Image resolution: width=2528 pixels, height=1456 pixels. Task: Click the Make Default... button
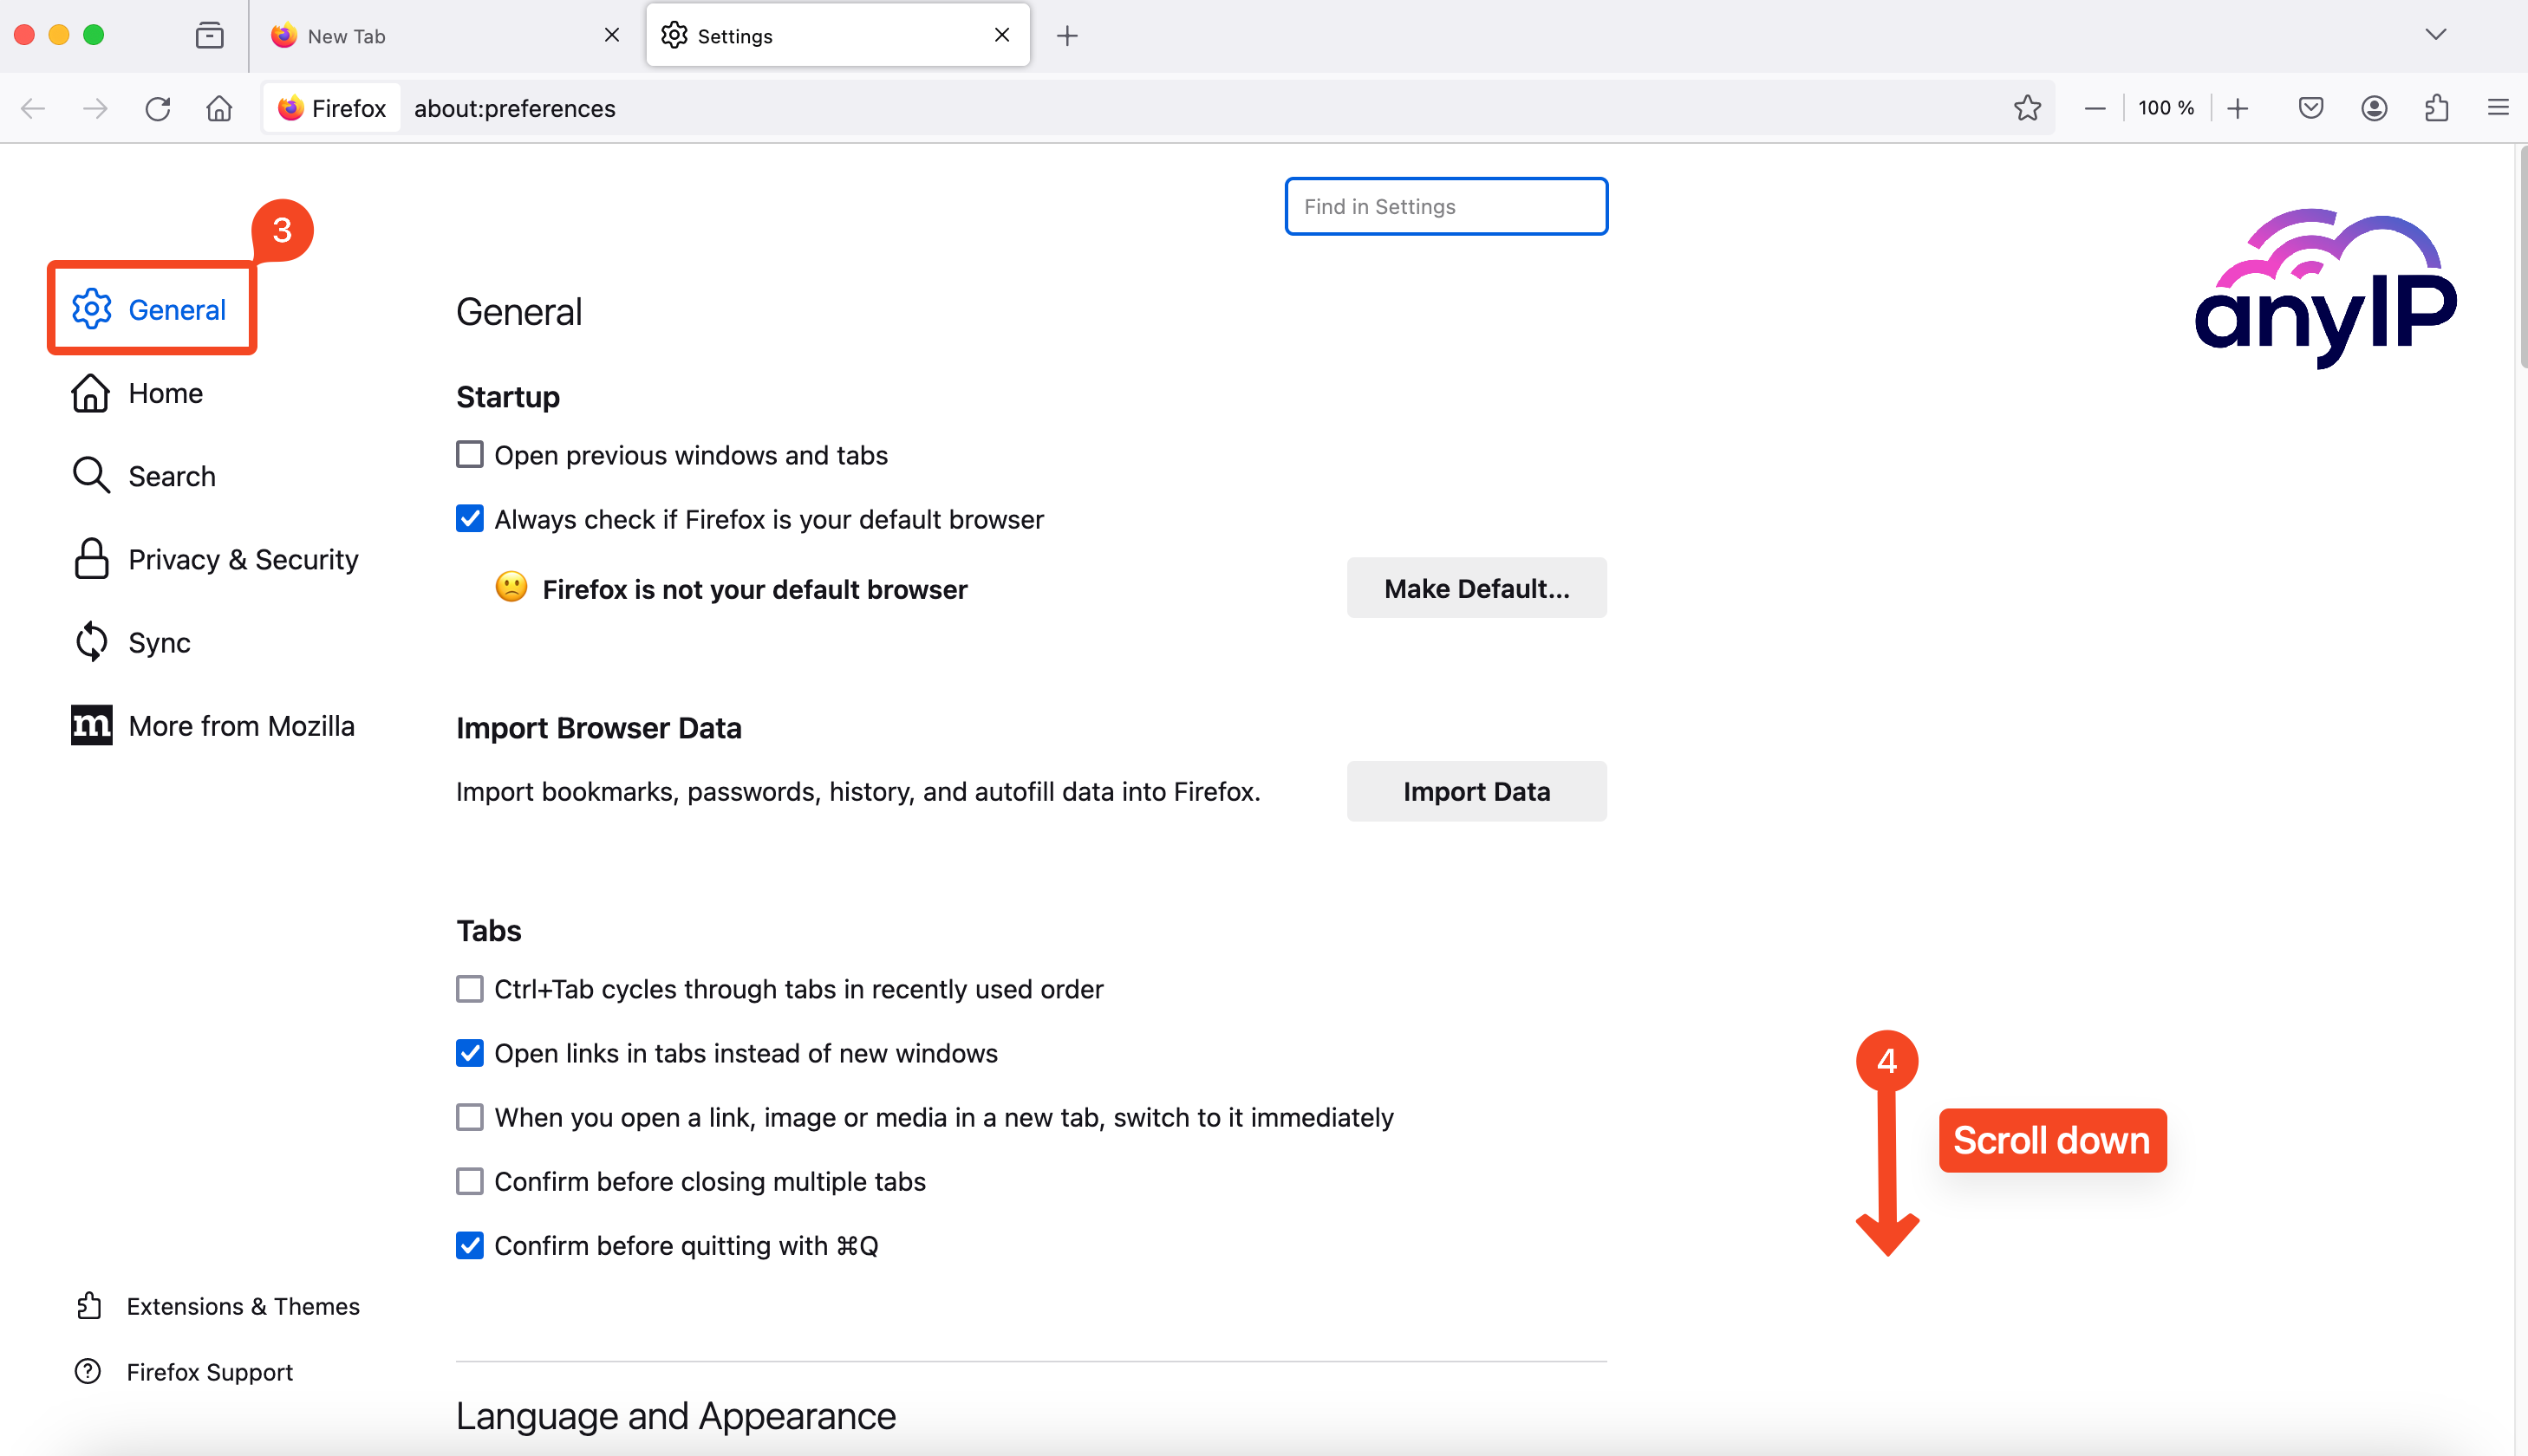click(1477, 587)
